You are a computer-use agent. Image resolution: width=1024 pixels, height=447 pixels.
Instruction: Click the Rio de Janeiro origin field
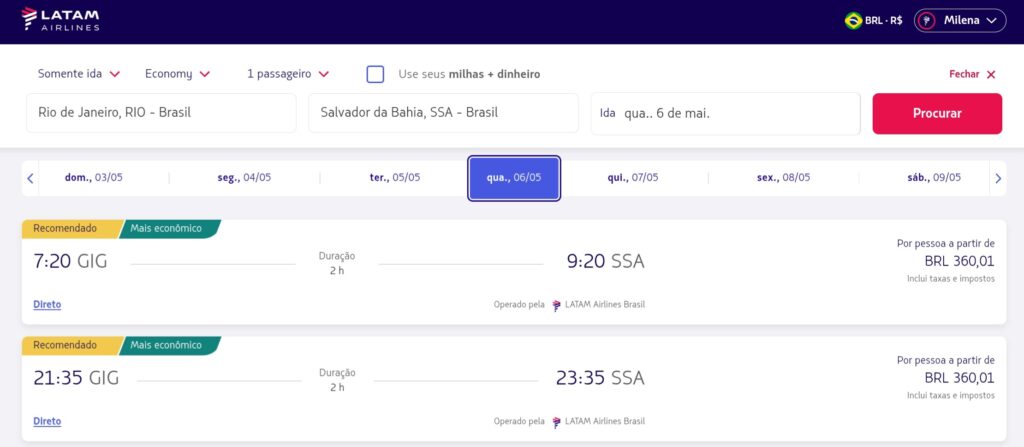point(161,113)
